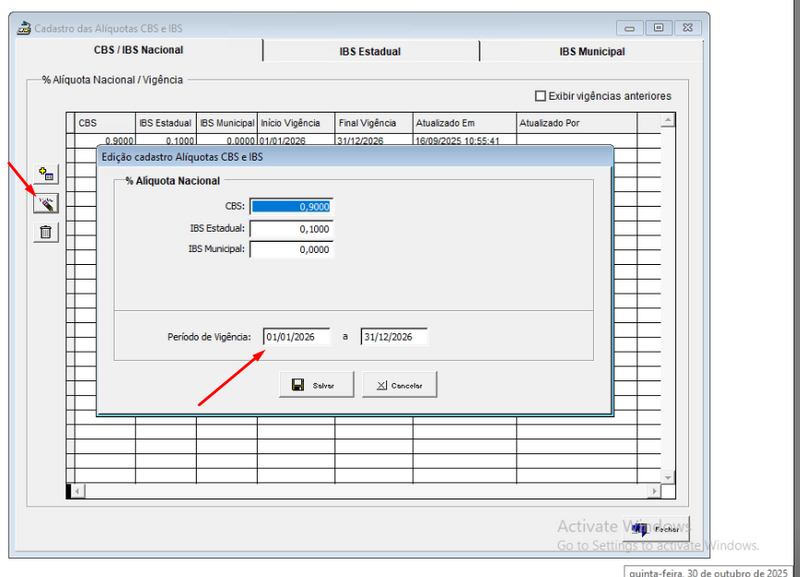Focus the IBS Estadual input field
800x577 pixels.
pos(291,229)
